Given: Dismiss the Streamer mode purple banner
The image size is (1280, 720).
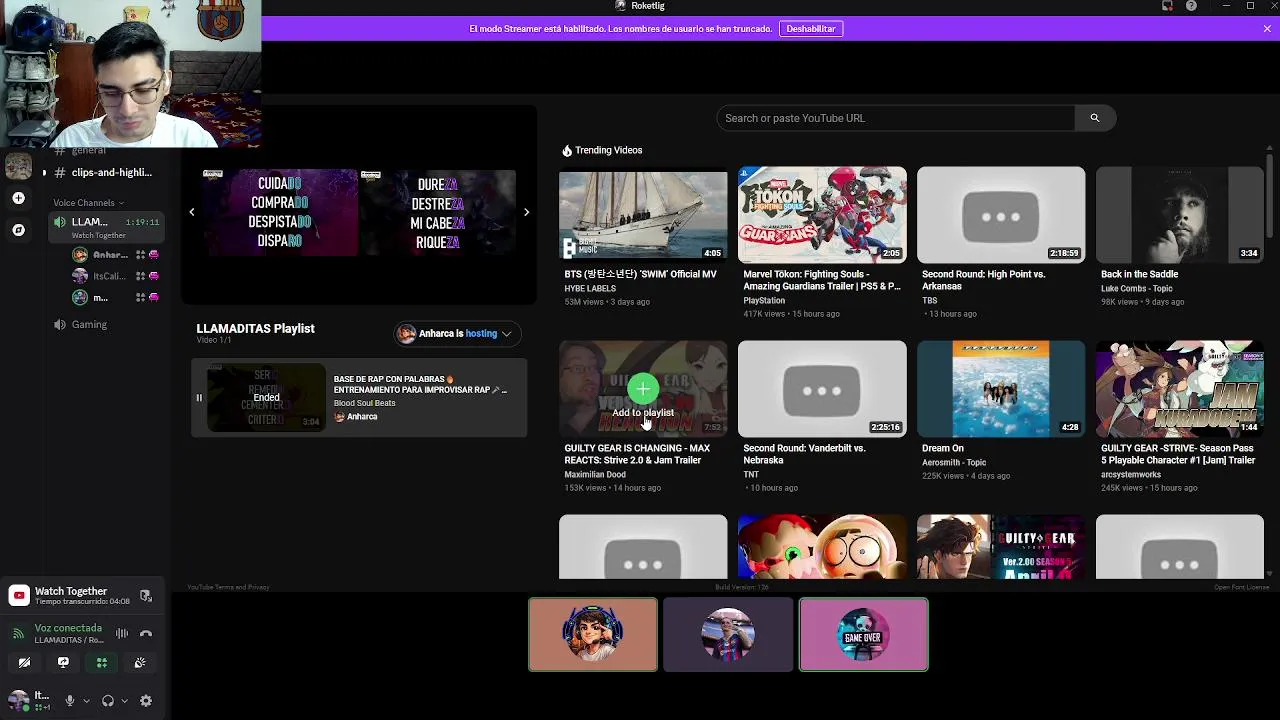Looking at the screenshot, I should (1267, 29).
